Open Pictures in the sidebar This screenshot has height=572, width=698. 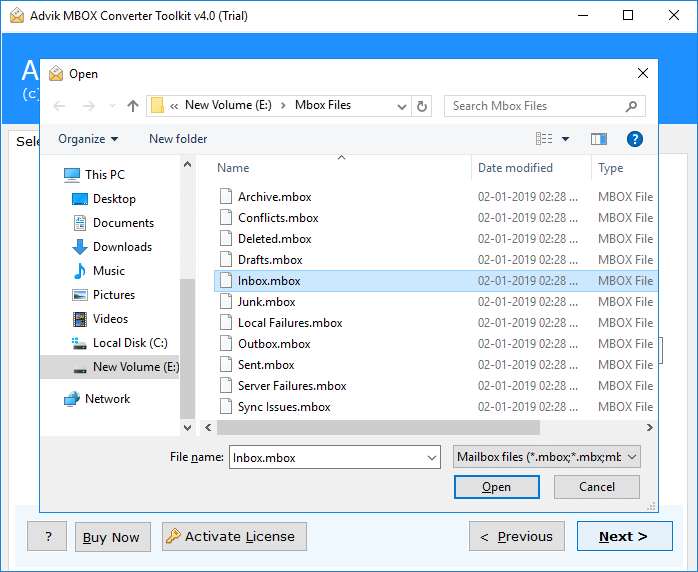(x=103, y=295)
